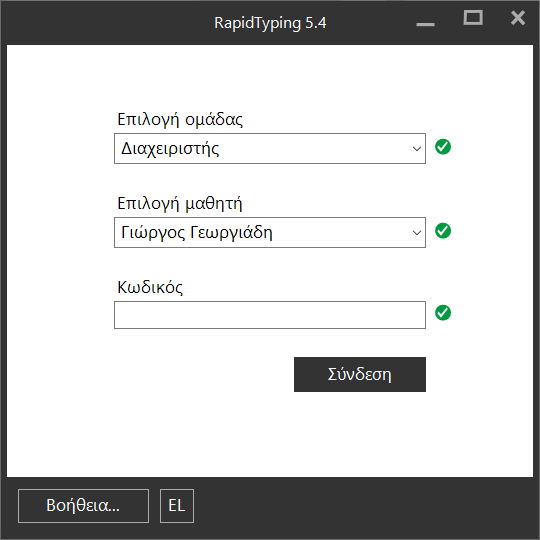Click the Επιλογή ομάδας label
Viewport: 540px width, 540px height.
(180, 120)
